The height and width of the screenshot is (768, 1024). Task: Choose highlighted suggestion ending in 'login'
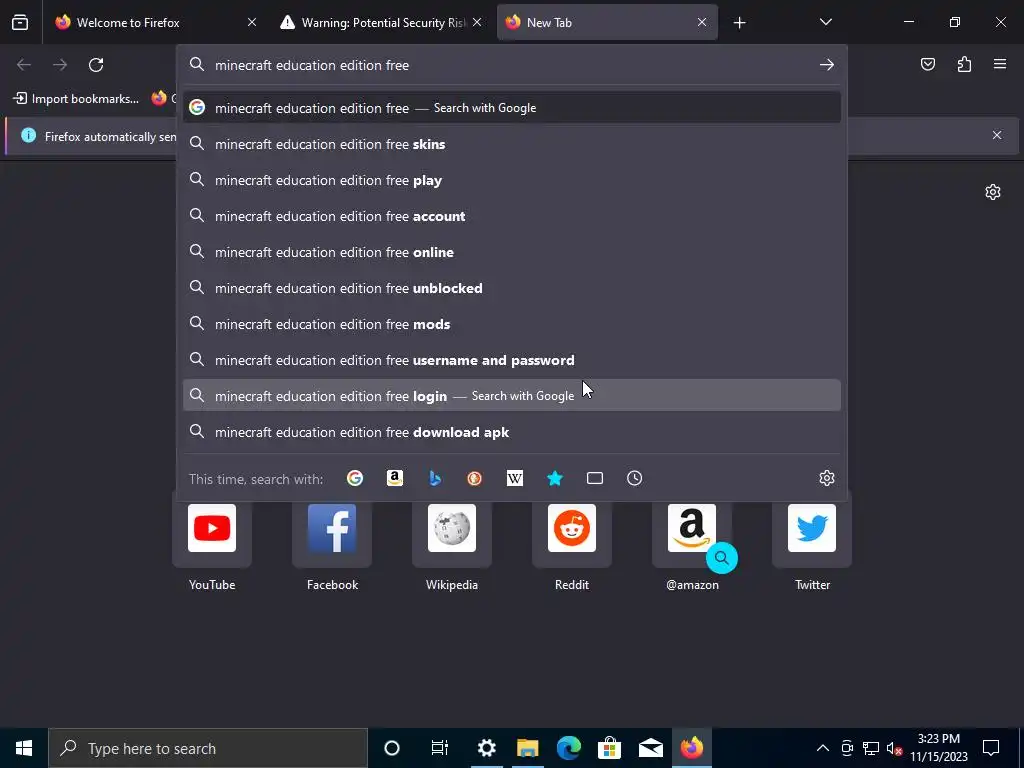[512, 395]
